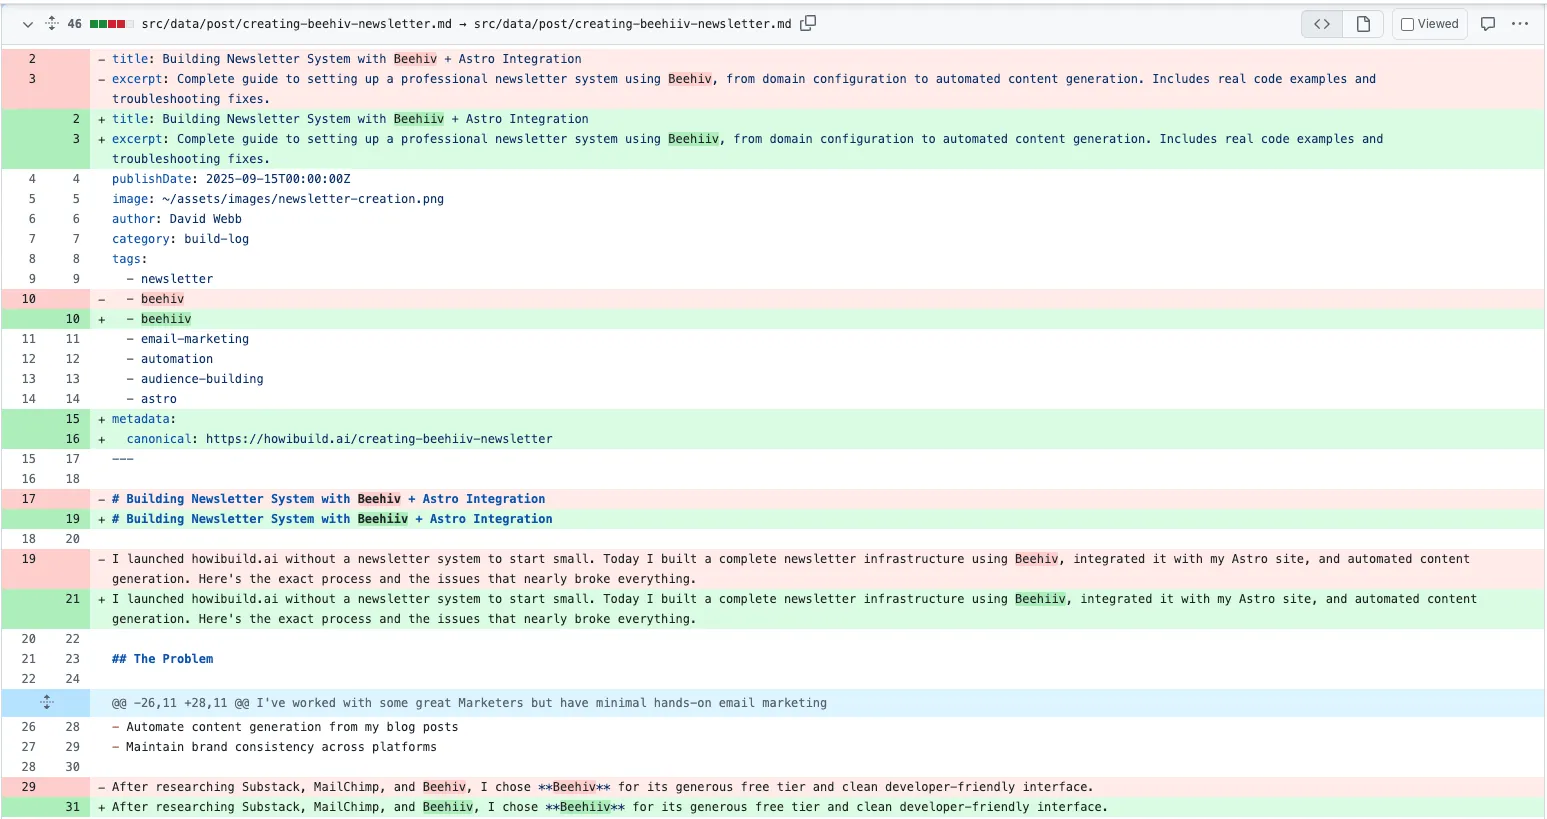
Task: Click the plus marker on added metadata line
Action: pyautogui.click(x=102, y=419)
